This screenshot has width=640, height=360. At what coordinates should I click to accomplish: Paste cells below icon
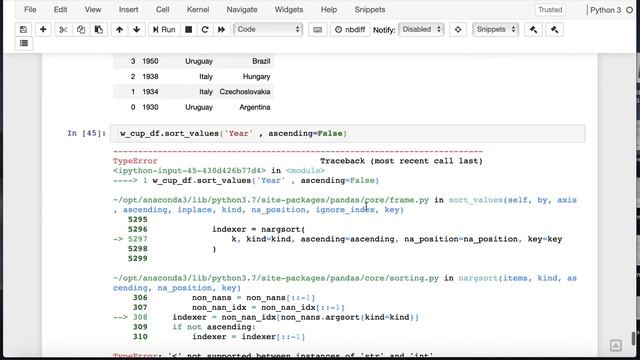[98, 29]
